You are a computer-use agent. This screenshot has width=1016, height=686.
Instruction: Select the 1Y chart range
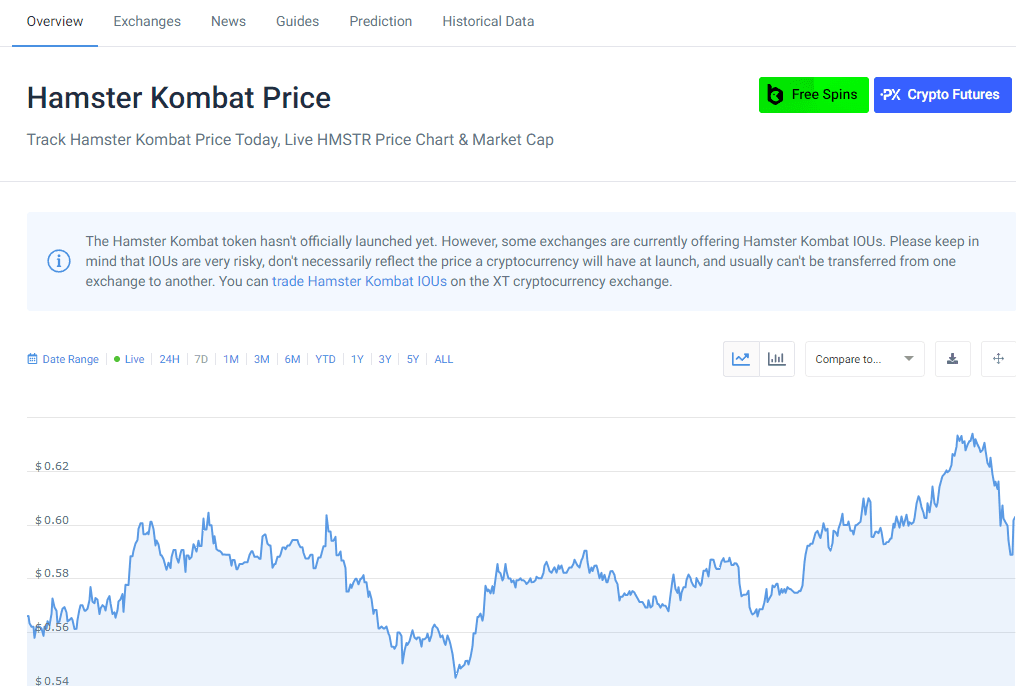(357, 360)
